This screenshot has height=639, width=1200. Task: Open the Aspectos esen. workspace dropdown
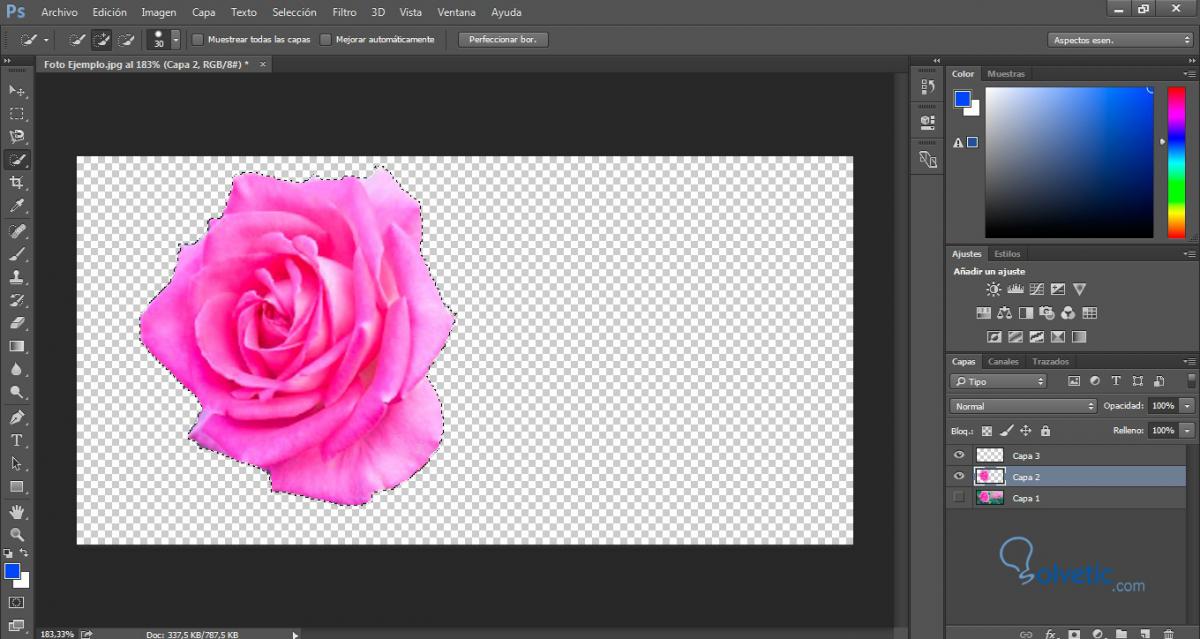click(1120, 40)
